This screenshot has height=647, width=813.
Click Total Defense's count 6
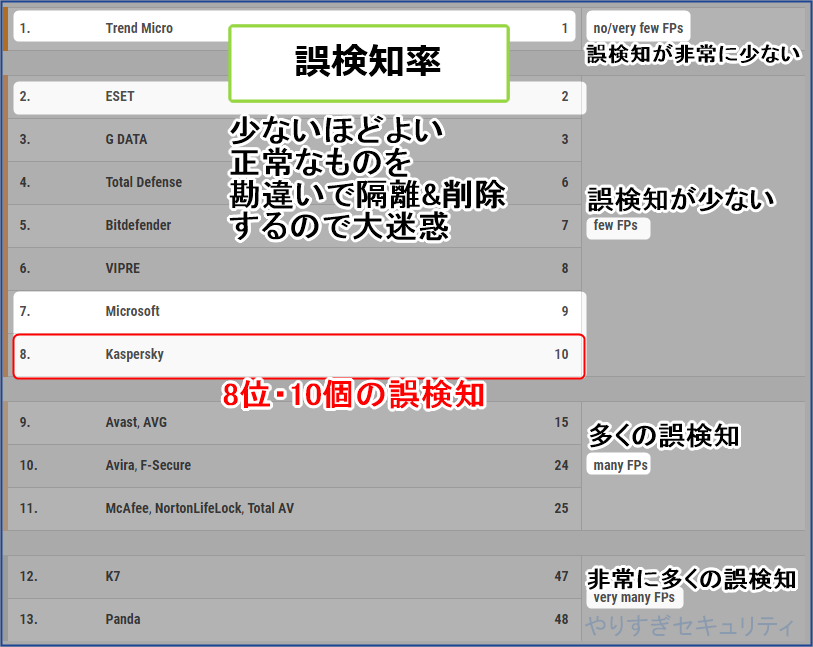[x=565, y=182]
